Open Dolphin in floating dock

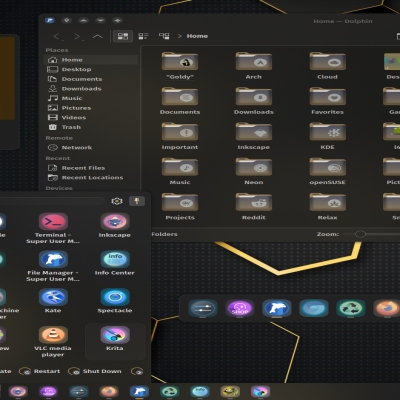pyautogui.click(x=277, y=308)
